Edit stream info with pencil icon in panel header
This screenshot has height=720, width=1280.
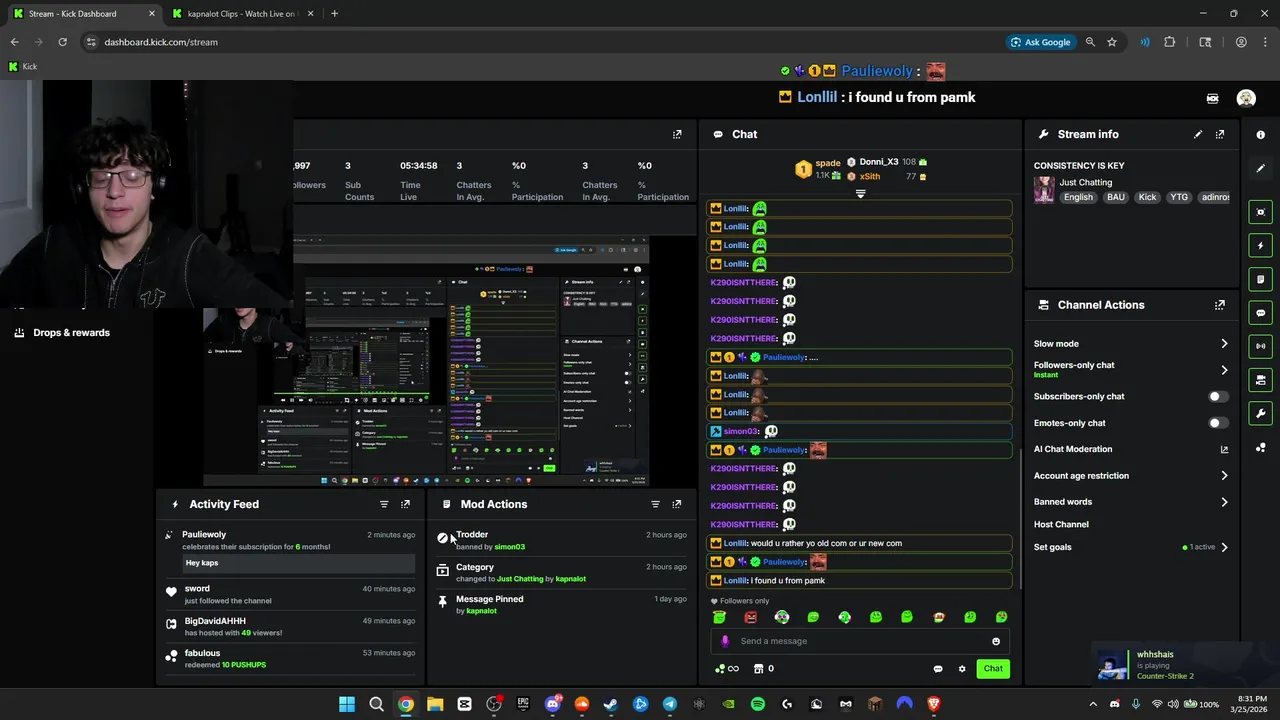[x=1198, y=134]
